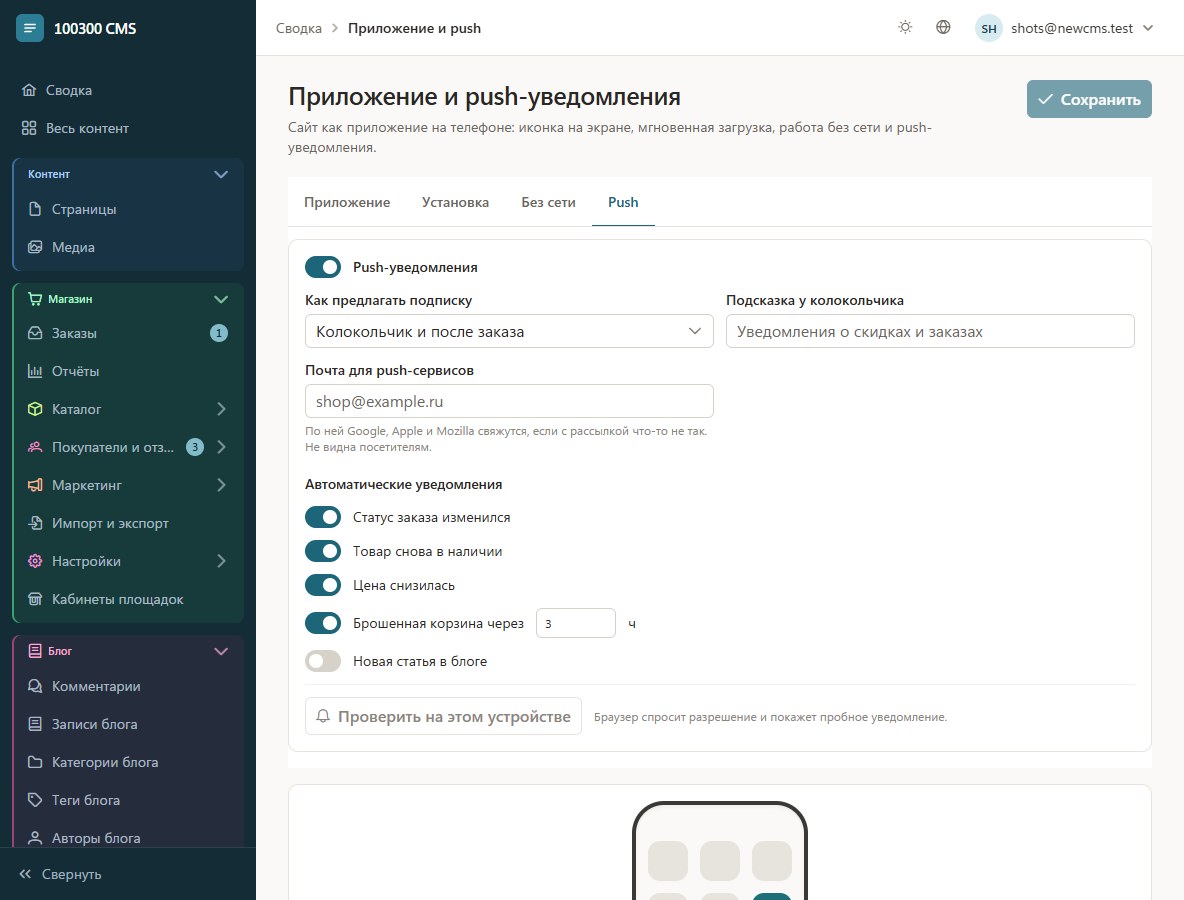The width and height of the screenshot is (1184, 900).
Task: Click Покупатели badge showing 3
Action: tap(195, 447)
